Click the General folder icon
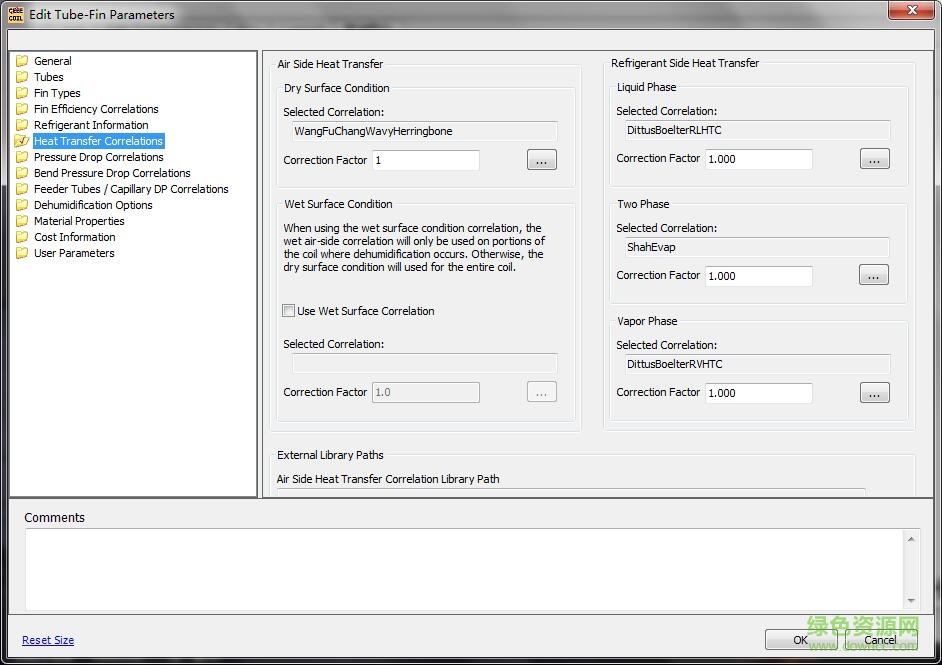The width and height of the screenshot is (942, 665). pos(22,61)
